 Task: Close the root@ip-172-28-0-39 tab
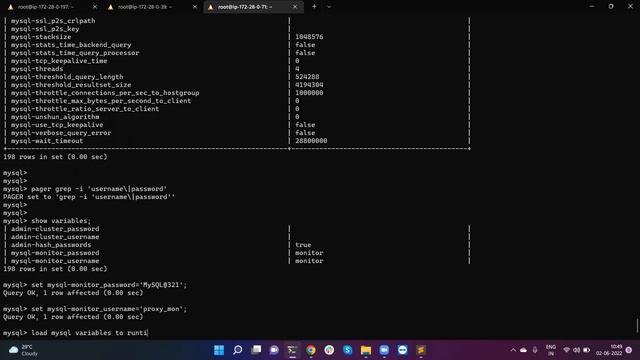[195, 7]
